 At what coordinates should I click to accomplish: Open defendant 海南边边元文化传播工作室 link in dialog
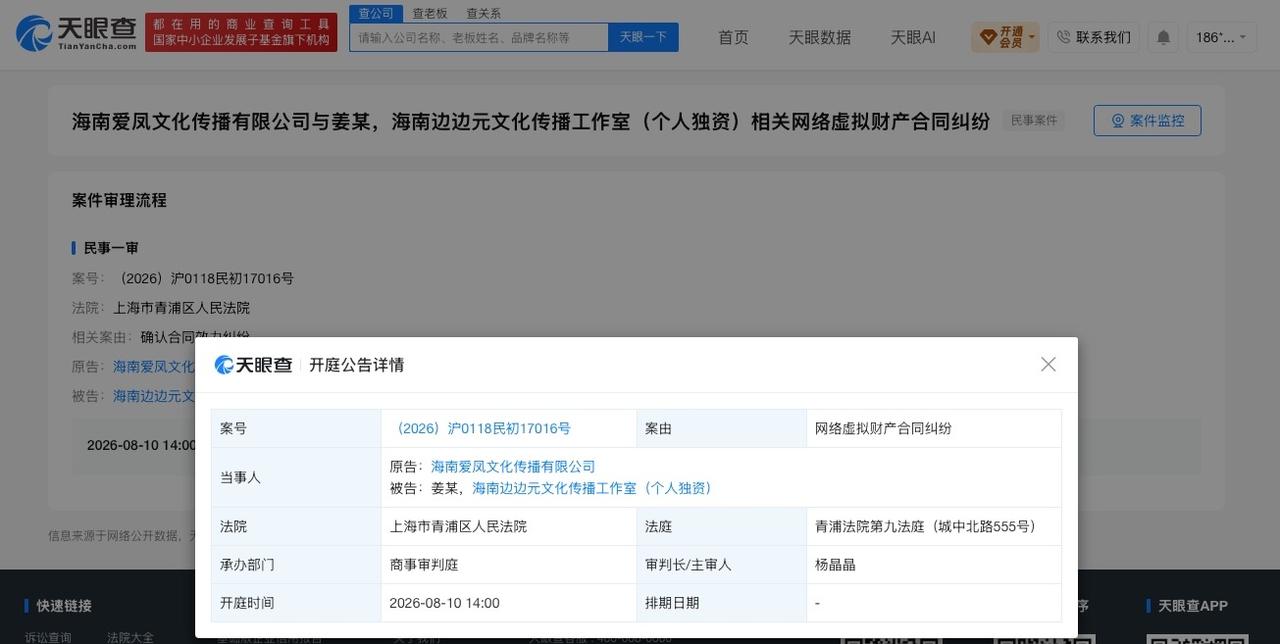tap(594, 488)
